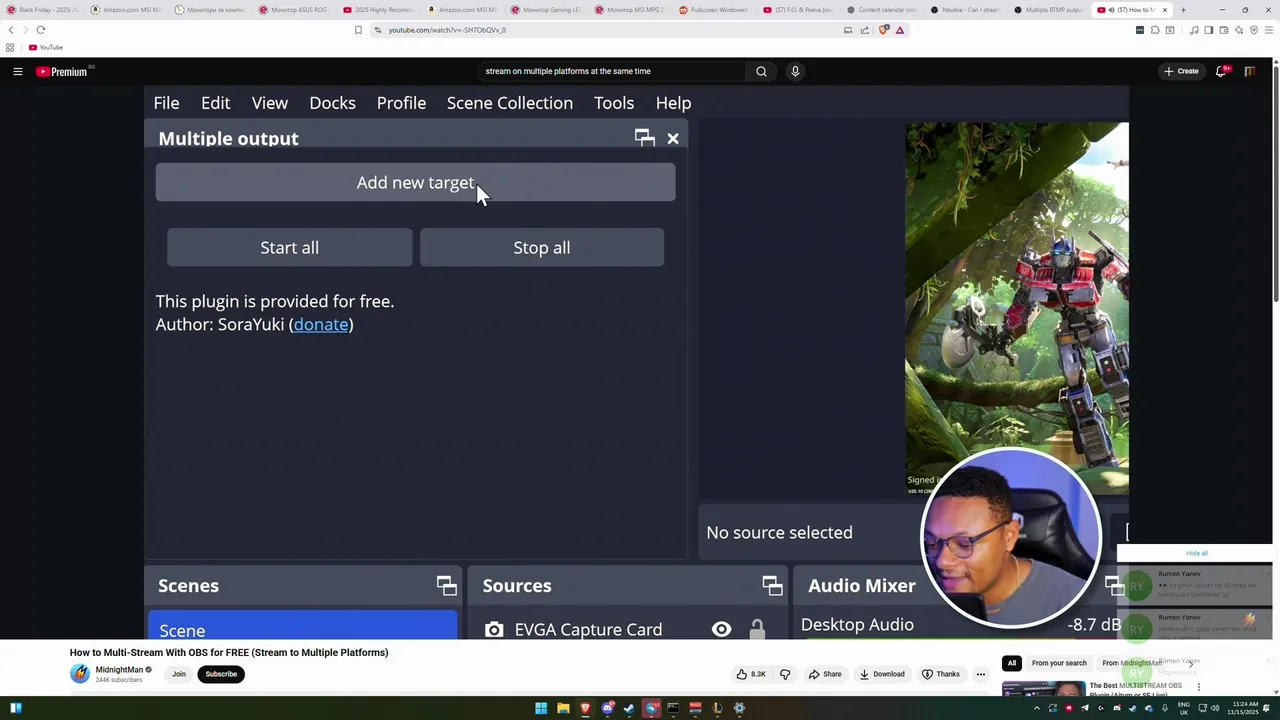
Task: Open the Profile menu in OBS
Action: click(401, 103)
